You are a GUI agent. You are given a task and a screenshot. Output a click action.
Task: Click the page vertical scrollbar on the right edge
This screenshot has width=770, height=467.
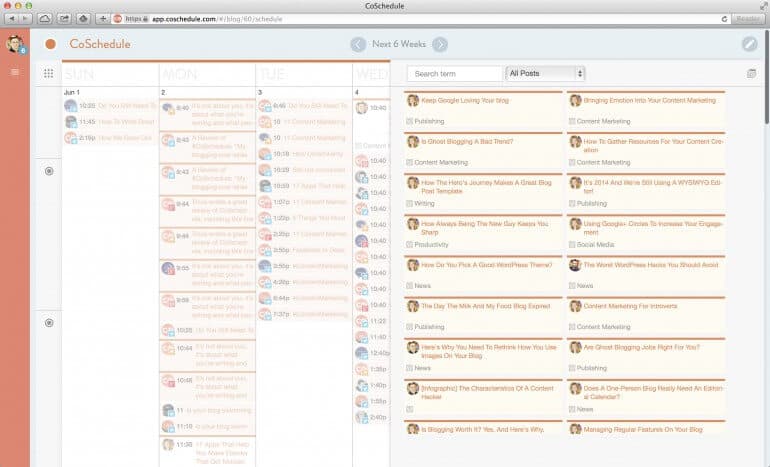pyautogui.click(x=767, y=76)
